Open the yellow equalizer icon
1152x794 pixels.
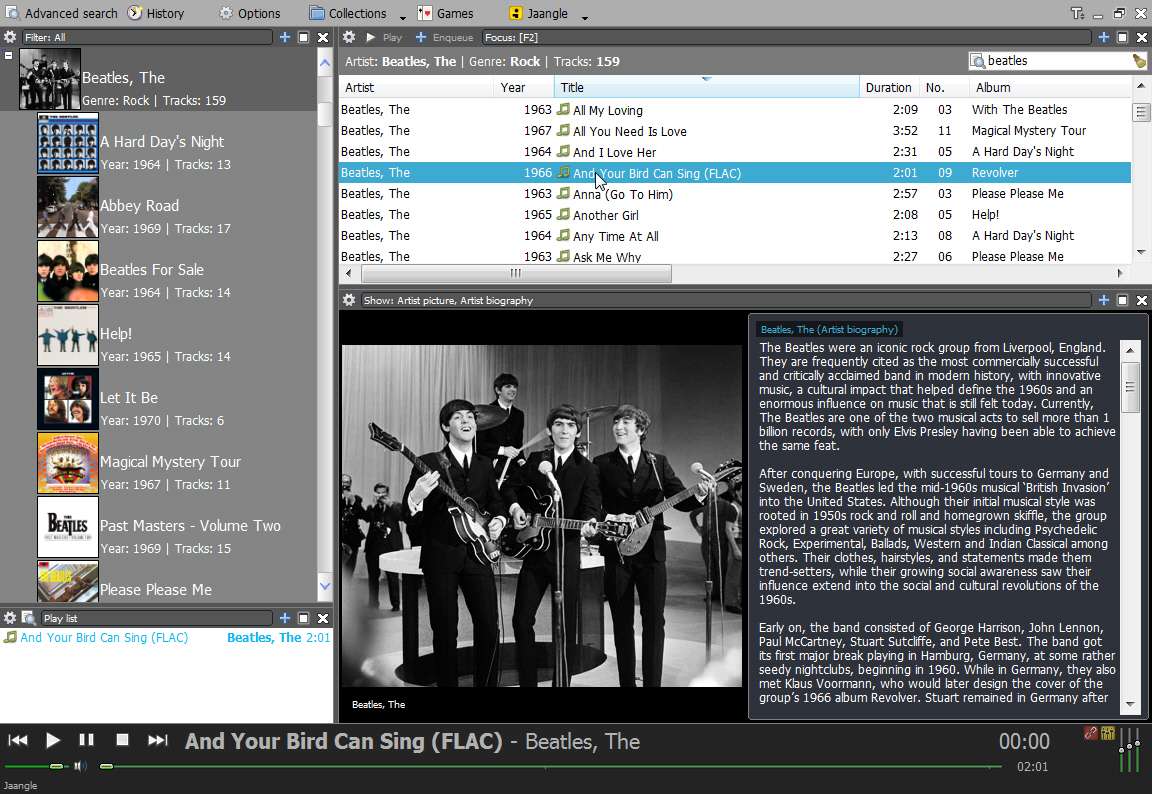(1107, 733)
